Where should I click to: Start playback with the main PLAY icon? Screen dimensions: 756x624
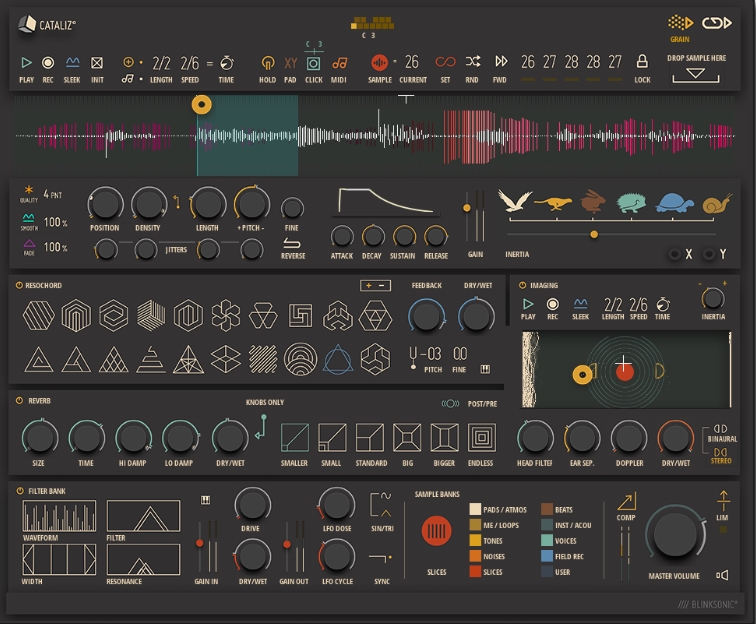tap(26, 63)
